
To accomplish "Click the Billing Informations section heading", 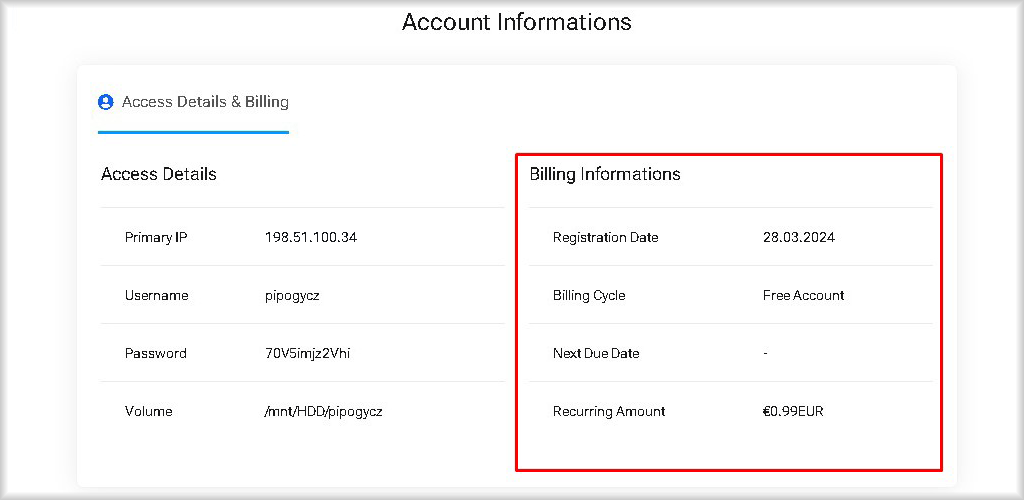I will point(605,174).
